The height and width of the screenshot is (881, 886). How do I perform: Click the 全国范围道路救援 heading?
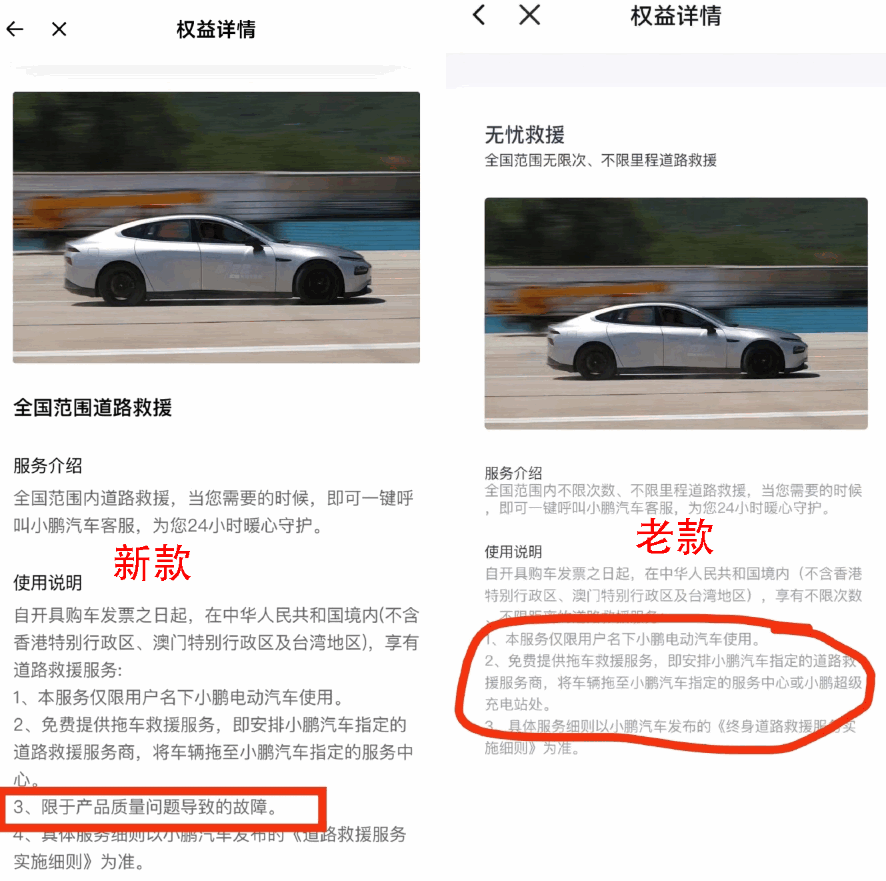click(93, 407)
